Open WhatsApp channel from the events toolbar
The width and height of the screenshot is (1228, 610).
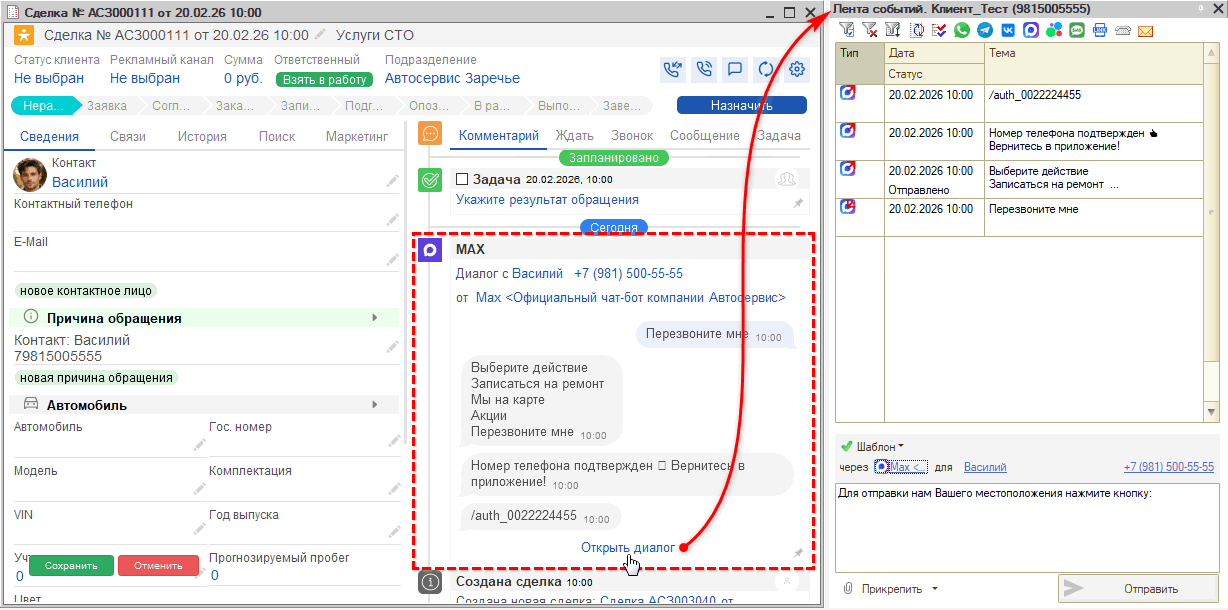[x=961, y=31]
